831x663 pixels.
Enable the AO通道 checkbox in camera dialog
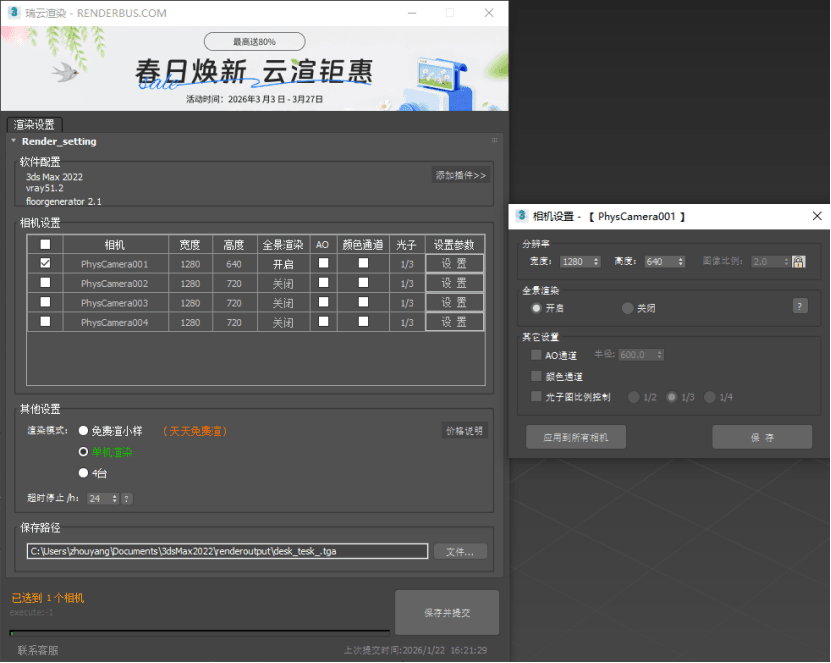click(x=537, y=355)
